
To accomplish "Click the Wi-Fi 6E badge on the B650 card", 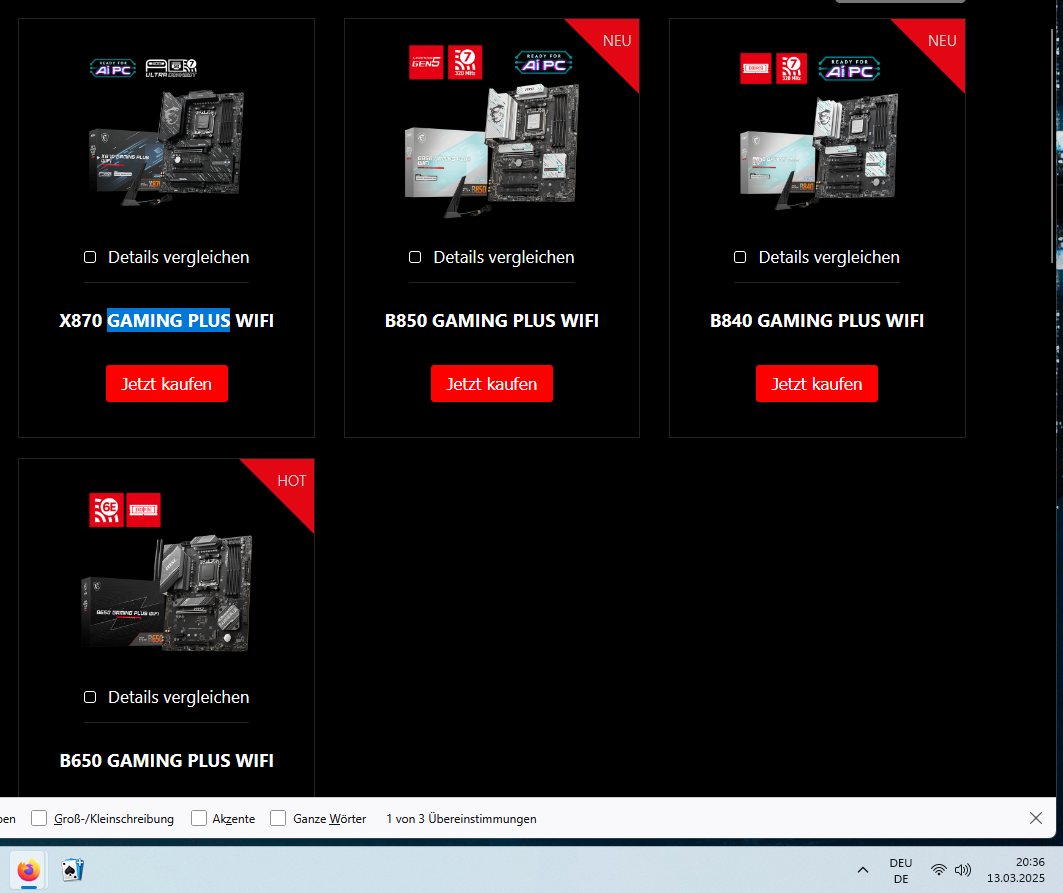I will (x=106, y=510).
